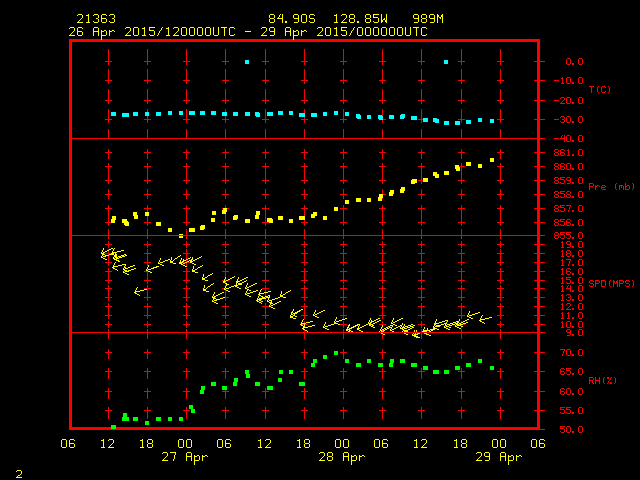
Task: Click the 00 hour label above 28 Apr
Action: (x=342, y=444)
